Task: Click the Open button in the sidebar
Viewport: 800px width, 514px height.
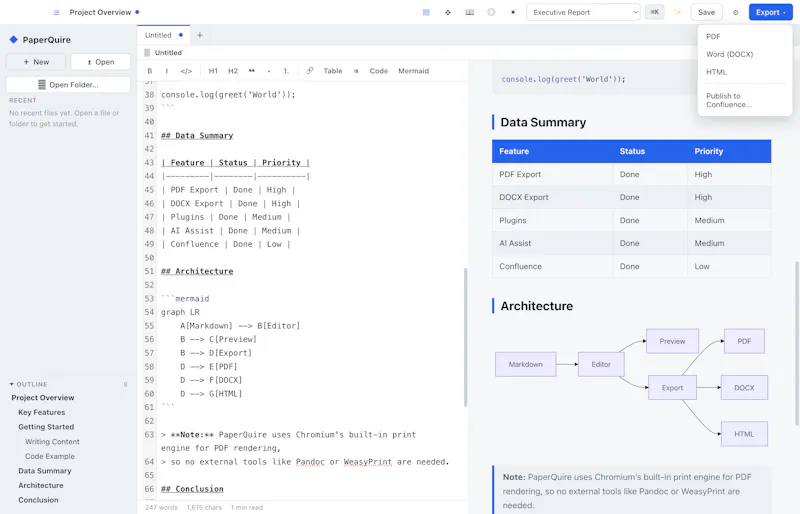Action: pyautogui.click(x=101, y=62)
